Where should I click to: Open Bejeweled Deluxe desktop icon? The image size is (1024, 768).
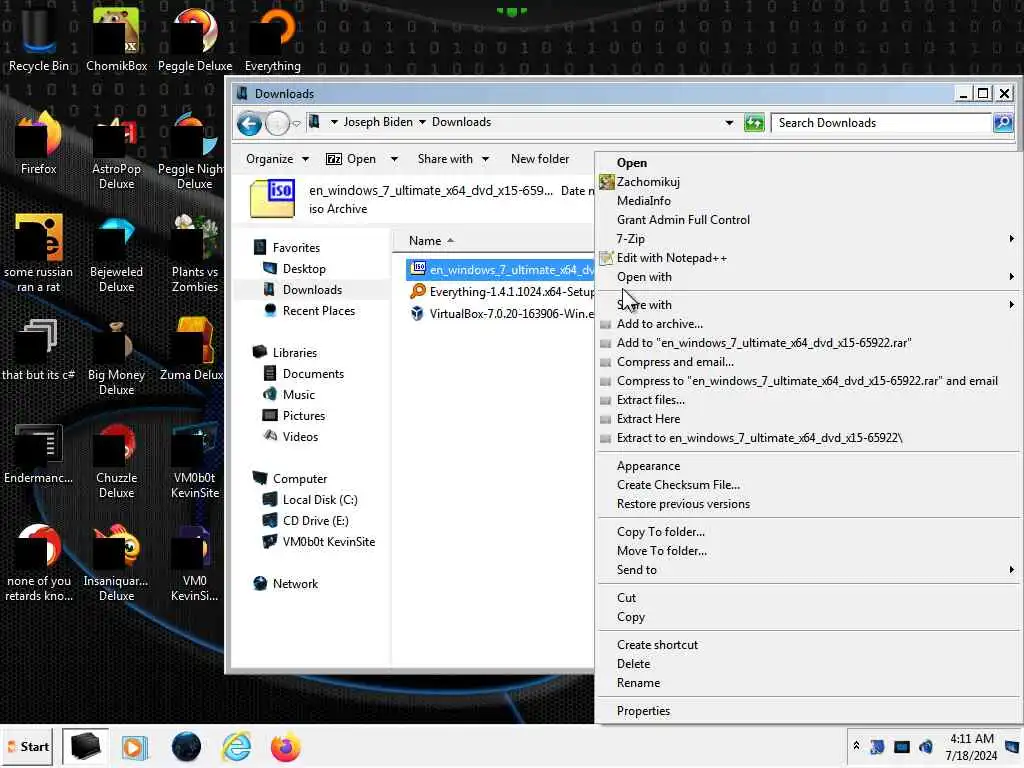[116, 255]
